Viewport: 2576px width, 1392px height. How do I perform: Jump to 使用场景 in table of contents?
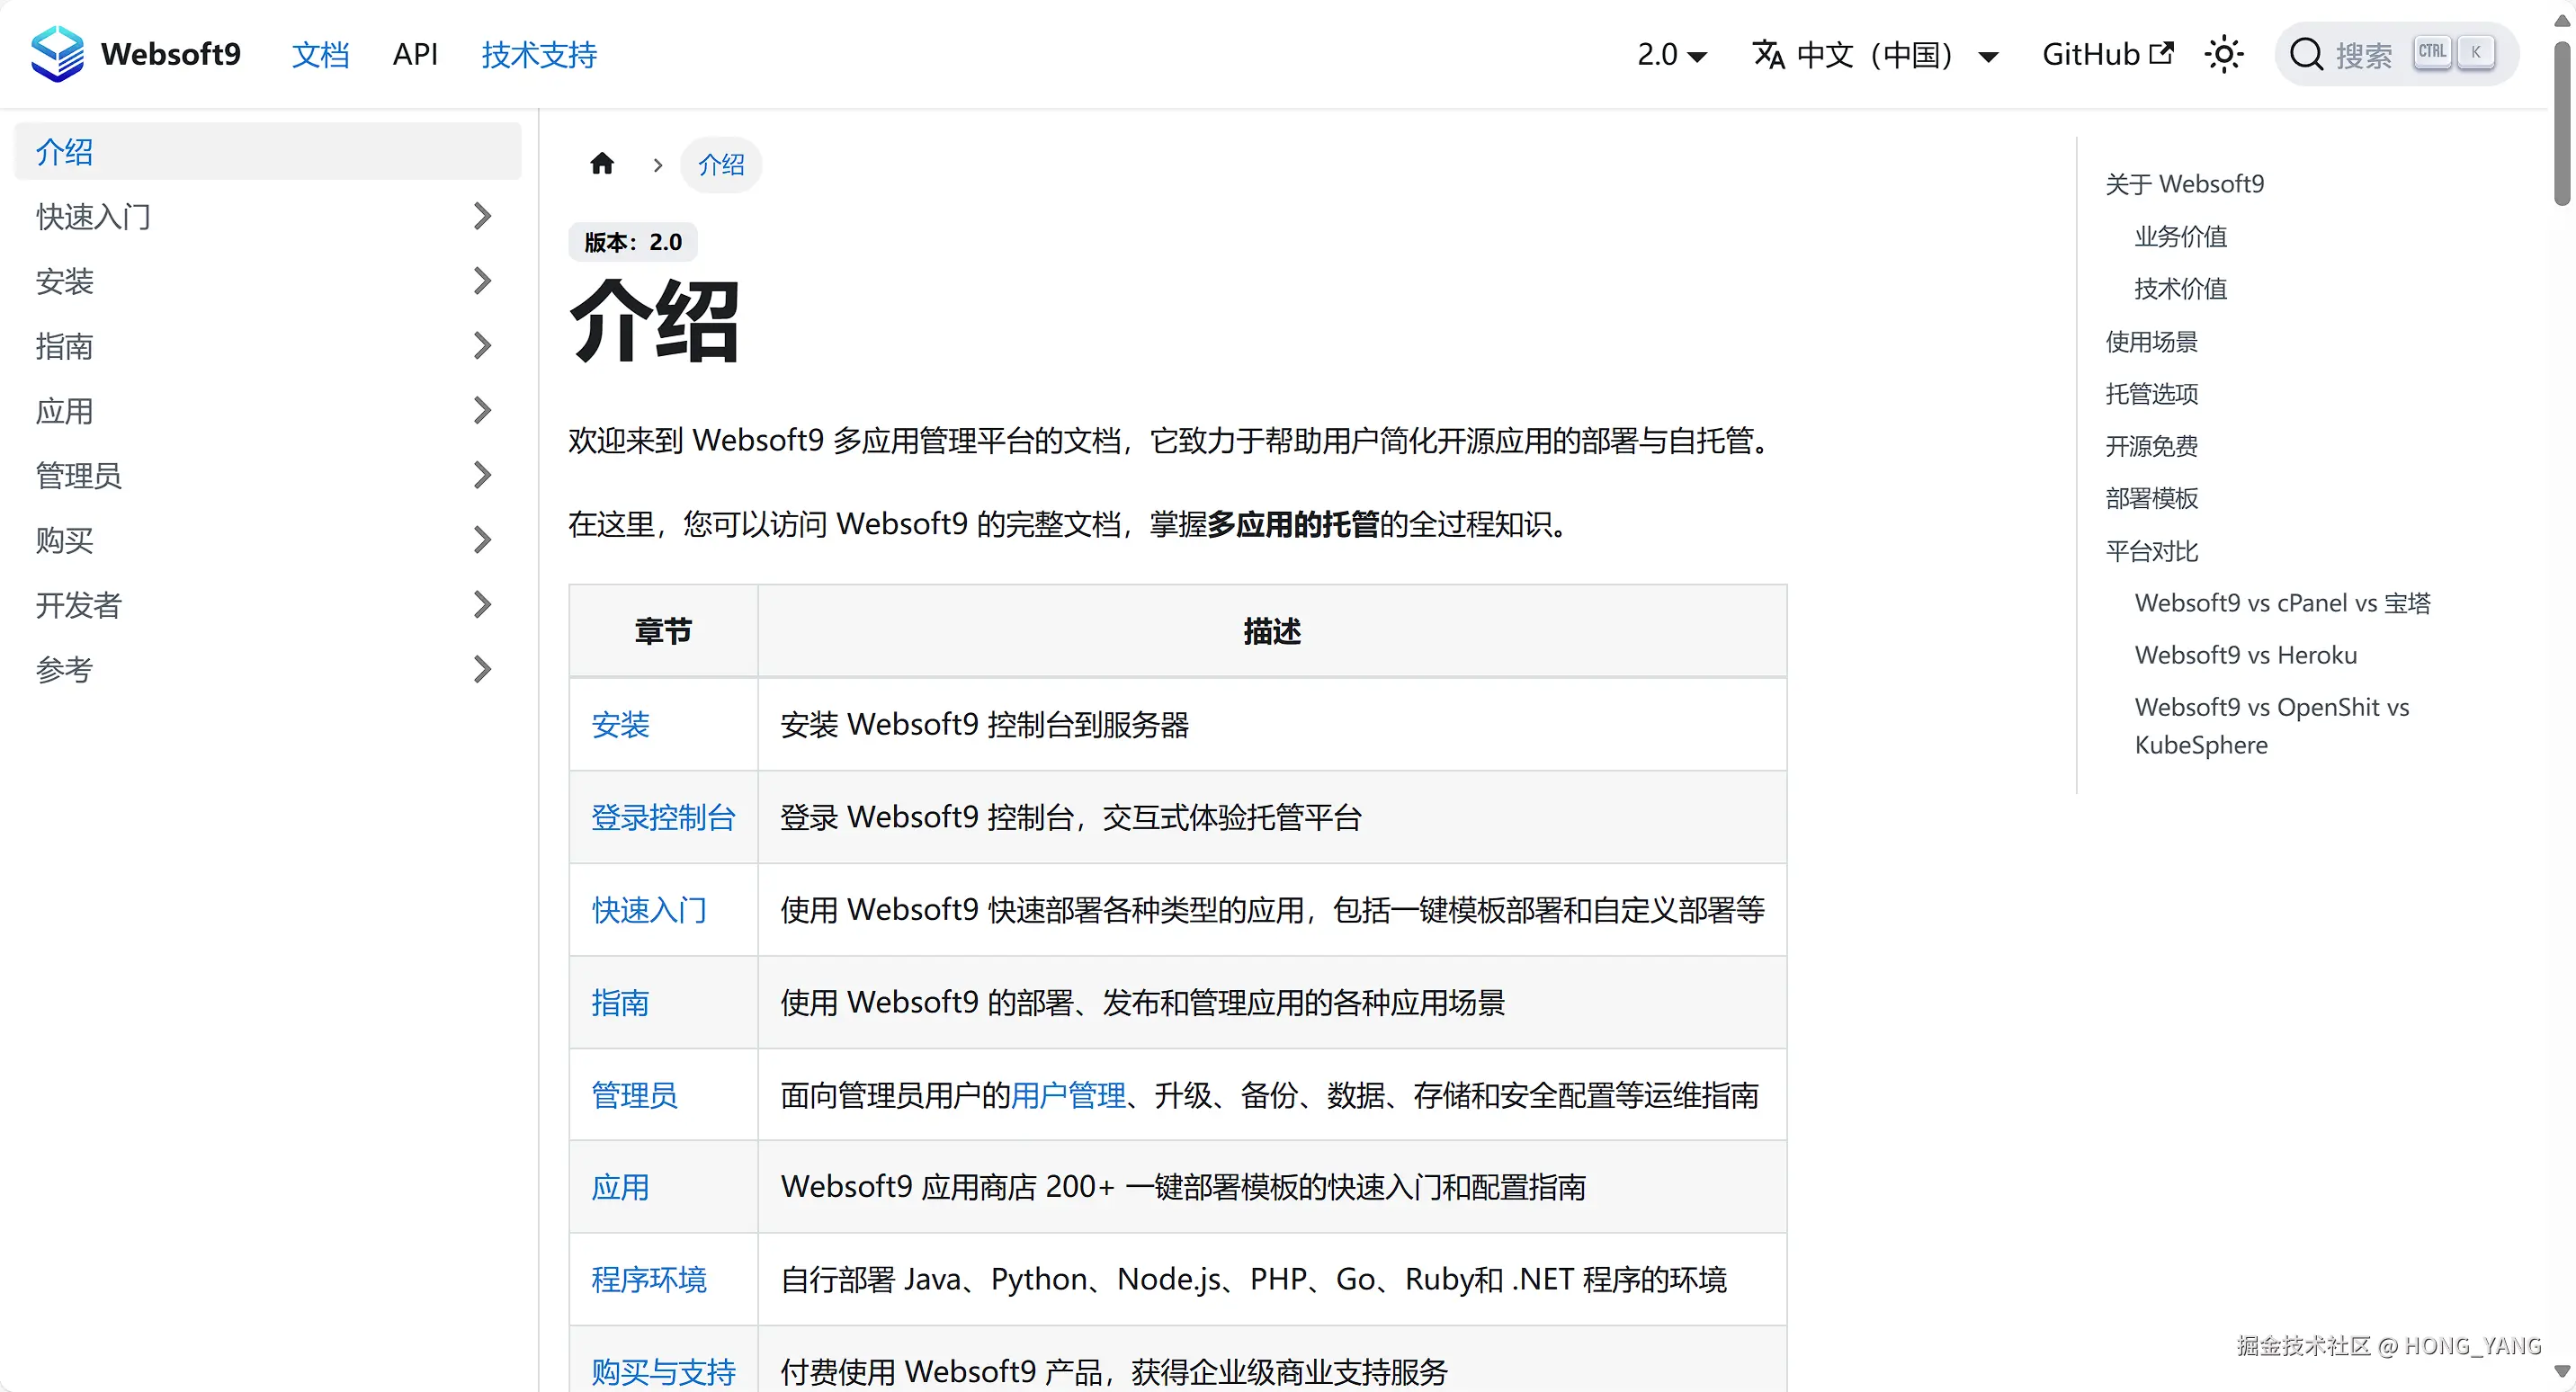[x=2151, y=342]
